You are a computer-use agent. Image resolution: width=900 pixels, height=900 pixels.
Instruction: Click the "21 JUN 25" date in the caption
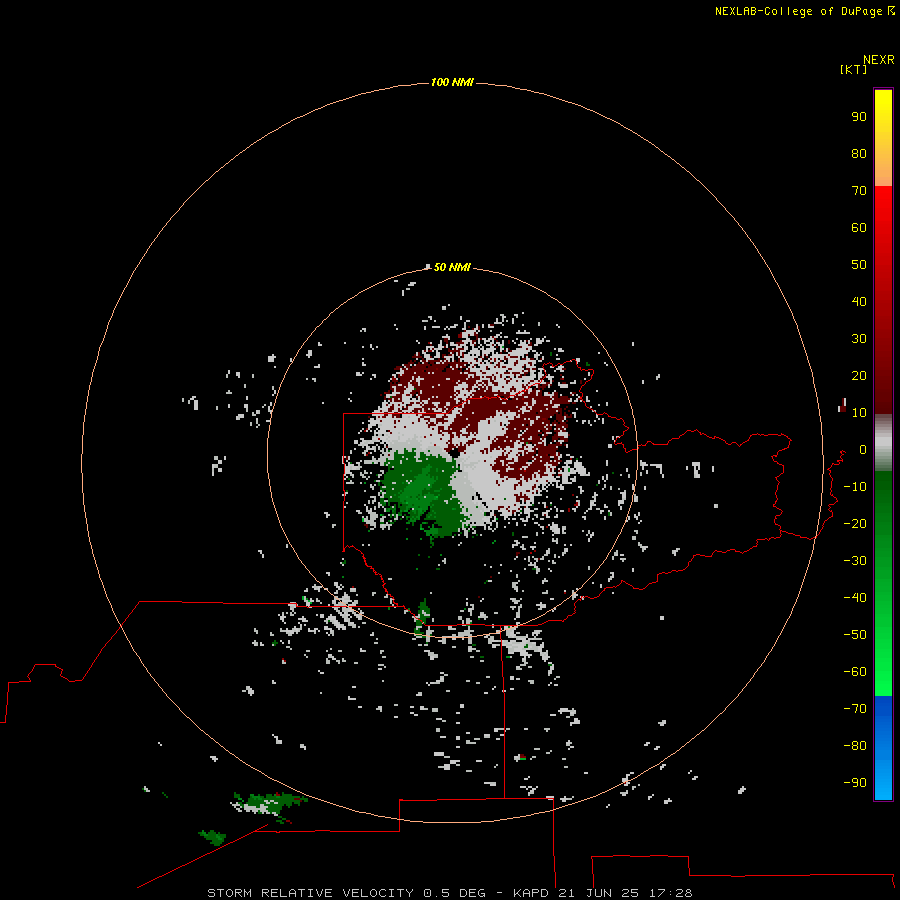coord(599,893)
